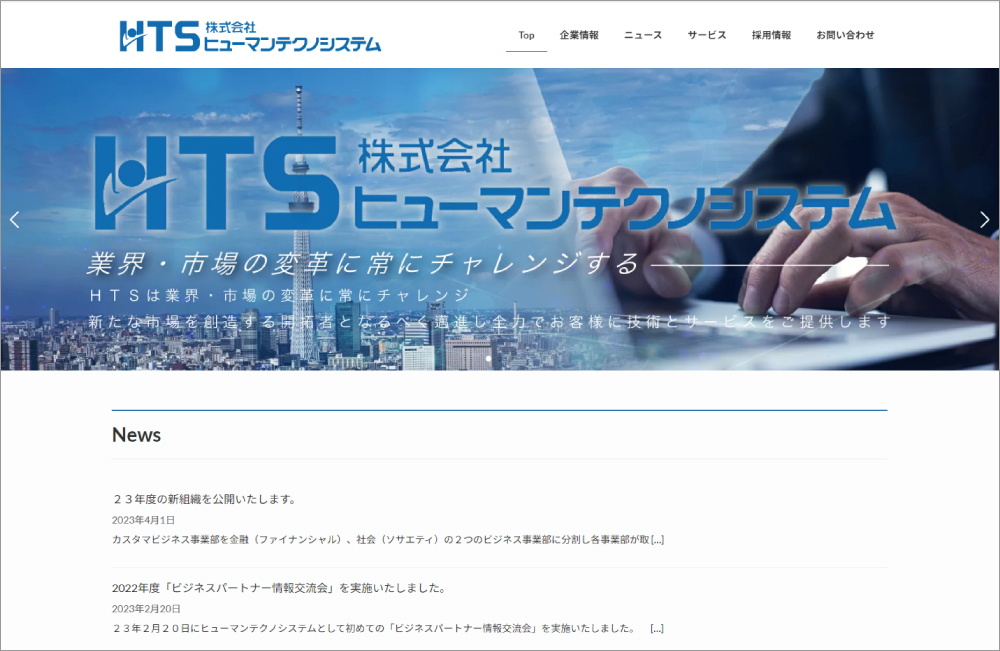Go to the previous hero slide
The height and width of the screenshot is (651, 1000).
[15, 219]
